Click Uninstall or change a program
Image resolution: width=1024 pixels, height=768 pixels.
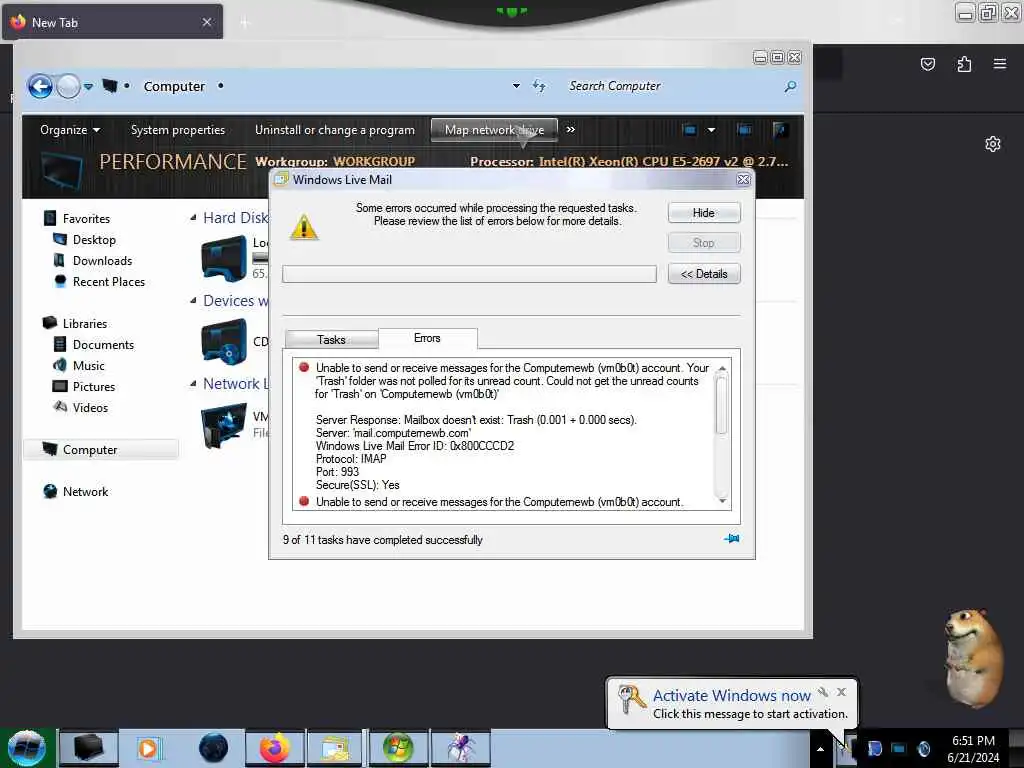[x=334, y=129]
